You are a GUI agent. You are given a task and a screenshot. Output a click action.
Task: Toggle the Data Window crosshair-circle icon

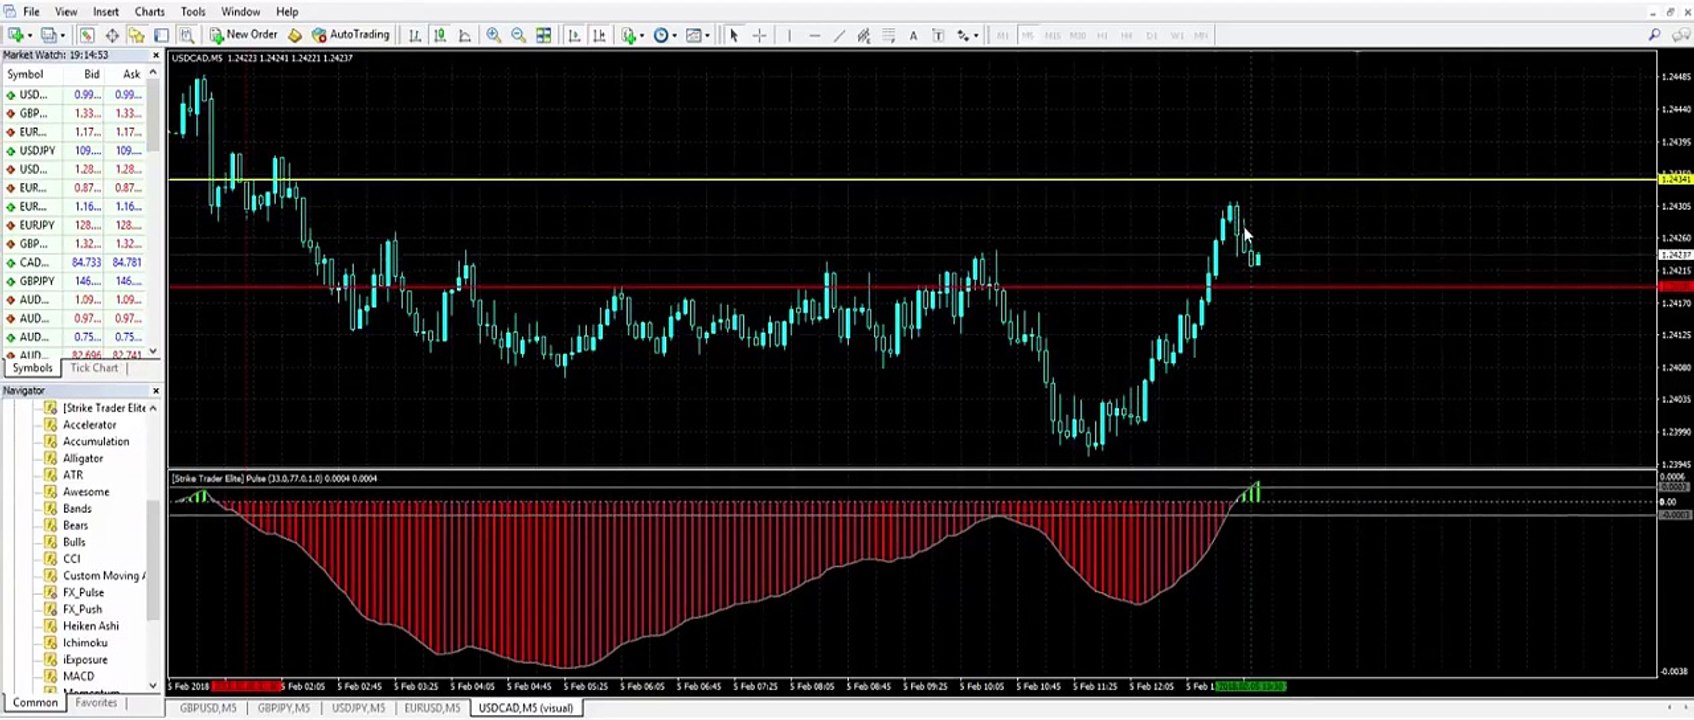112,35
